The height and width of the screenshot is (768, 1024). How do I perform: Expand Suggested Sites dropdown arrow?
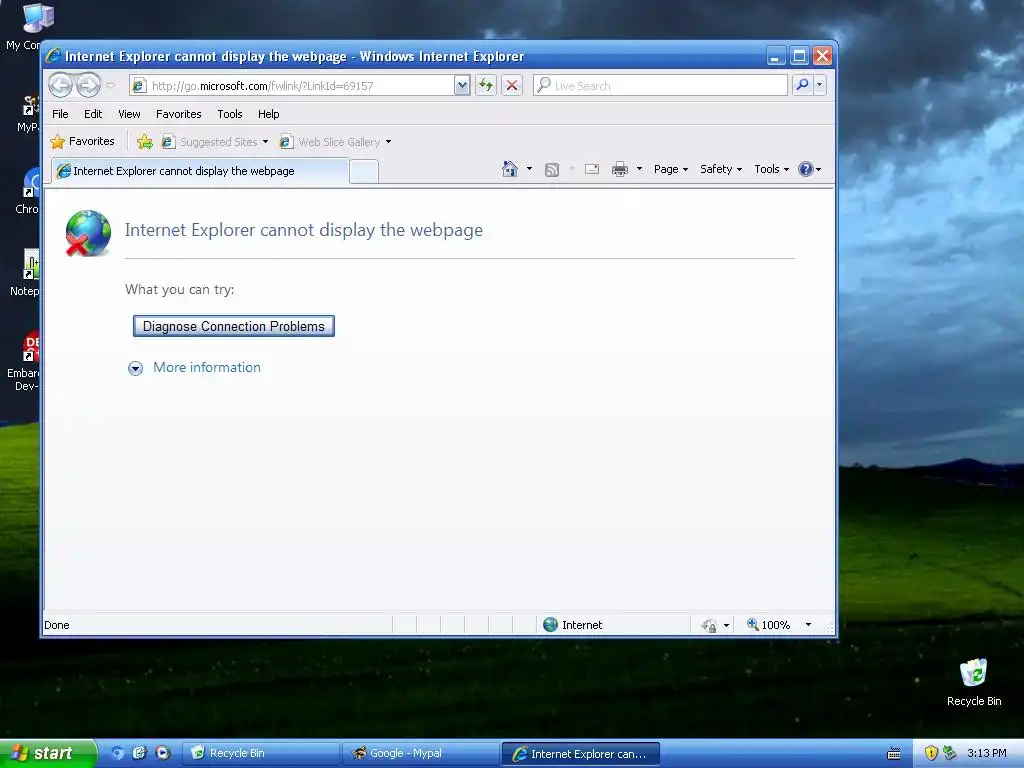(265, 142)
